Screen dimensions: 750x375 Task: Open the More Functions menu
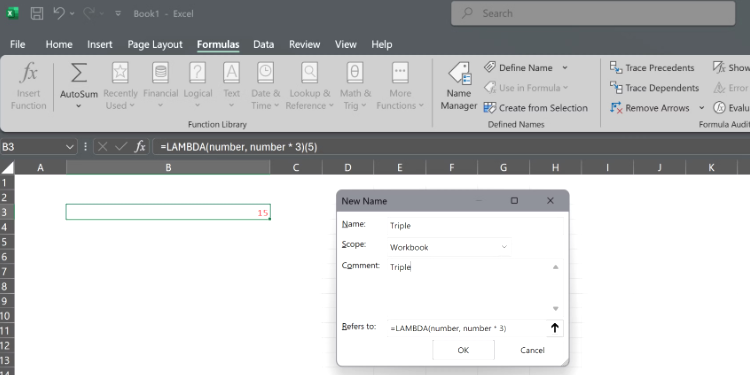(x=400, y=87)
